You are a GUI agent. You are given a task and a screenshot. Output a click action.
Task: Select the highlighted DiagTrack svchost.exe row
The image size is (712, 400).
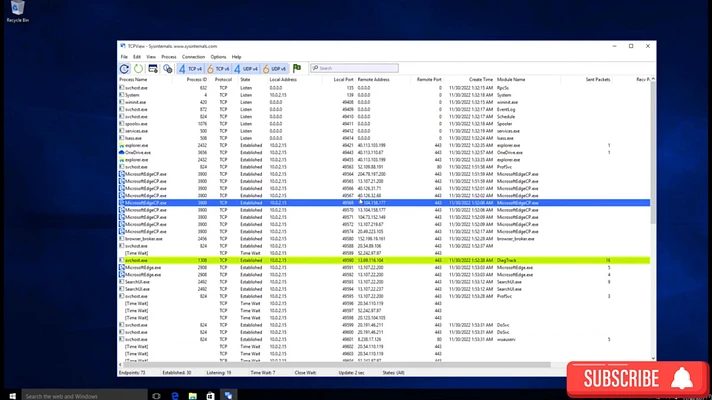384,260
